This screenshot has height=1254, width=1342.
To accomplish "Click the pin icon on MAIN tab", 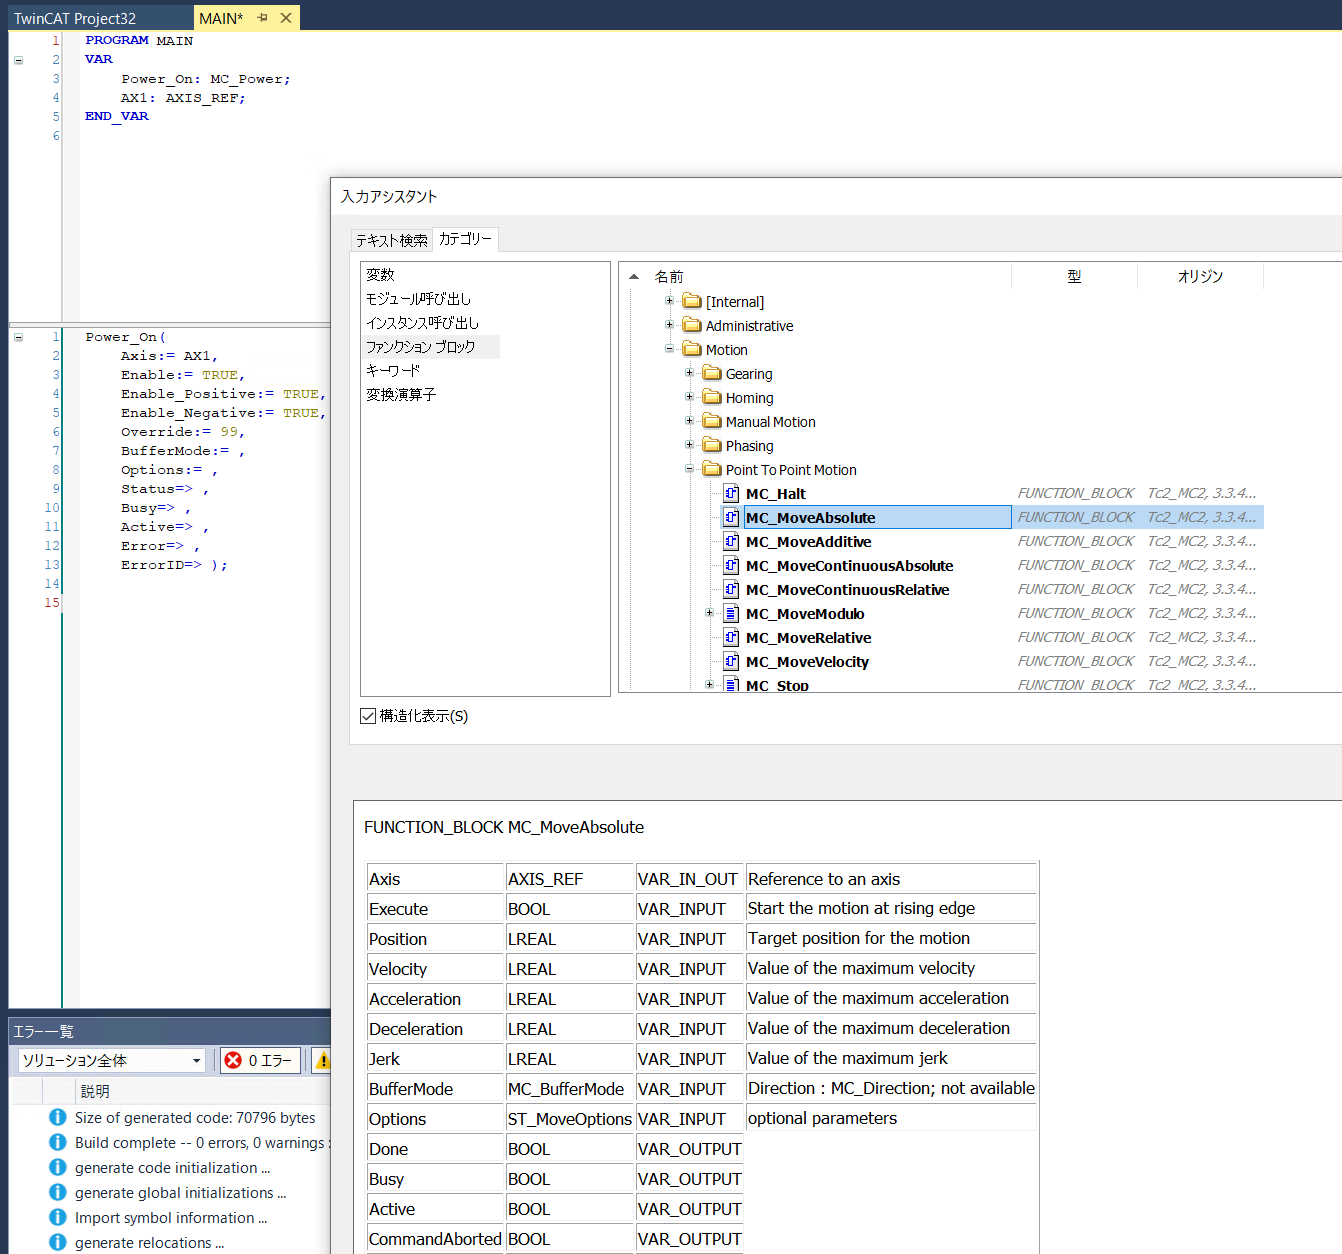I will (263, 18).
